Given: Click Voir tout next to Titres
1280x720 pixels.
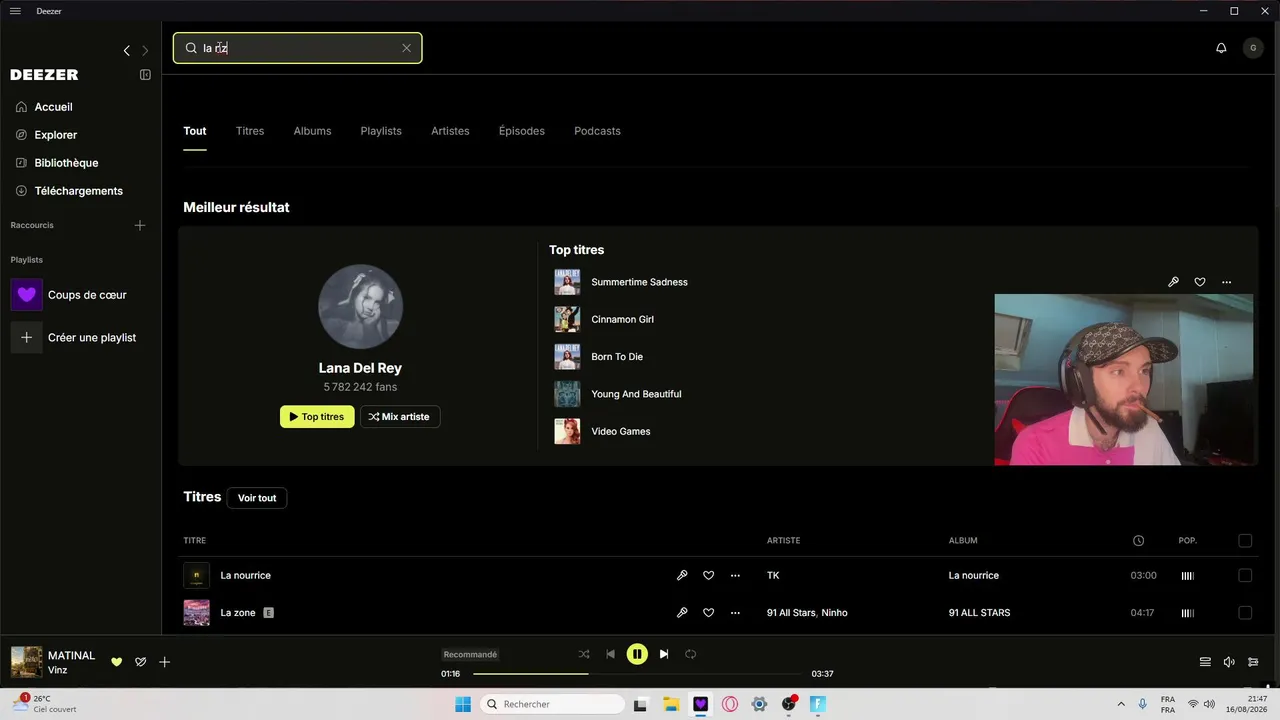Looking at the screenshot, I should [x=257, y=498].
